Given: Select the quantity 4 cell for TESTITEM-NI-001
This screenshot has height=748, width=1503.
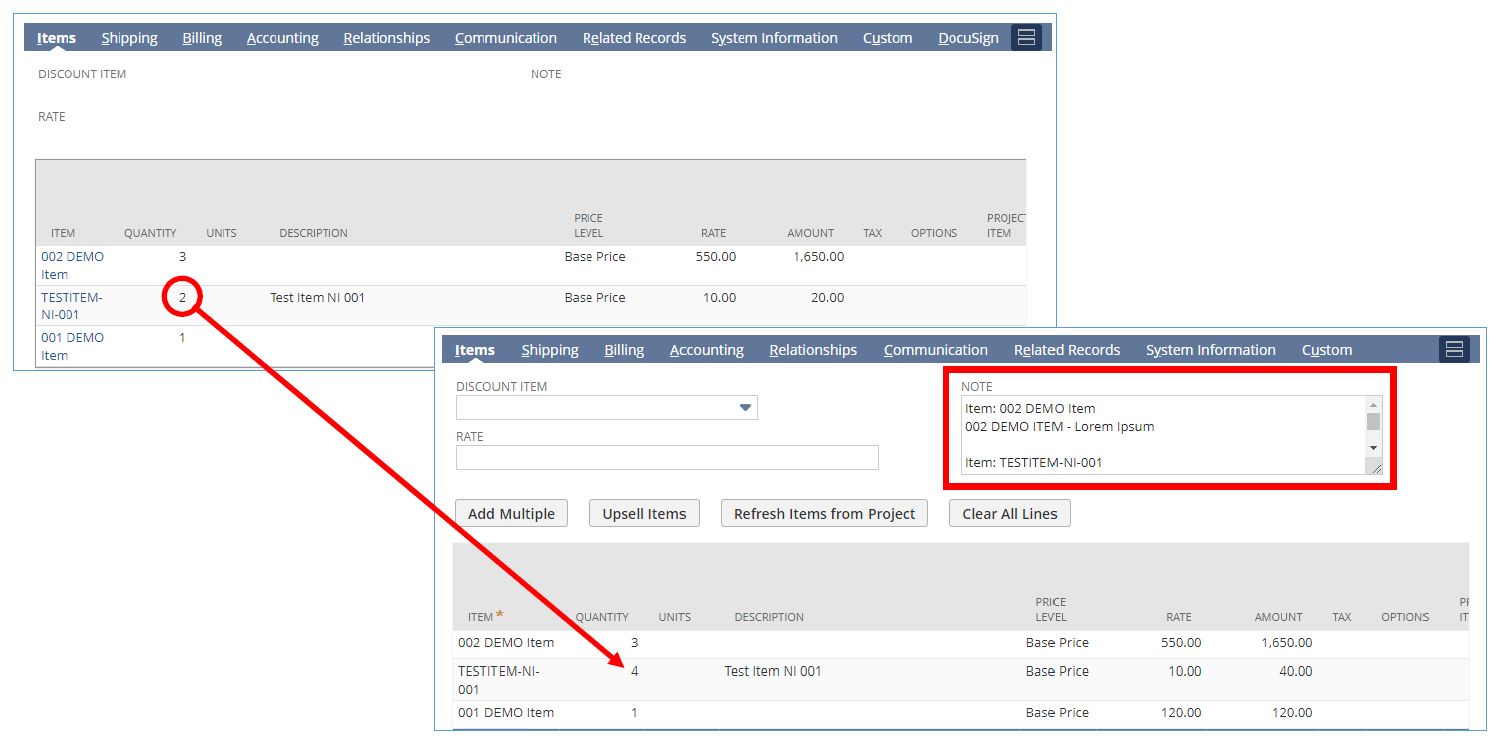Looking at the screenshot, I should point(634,671).
